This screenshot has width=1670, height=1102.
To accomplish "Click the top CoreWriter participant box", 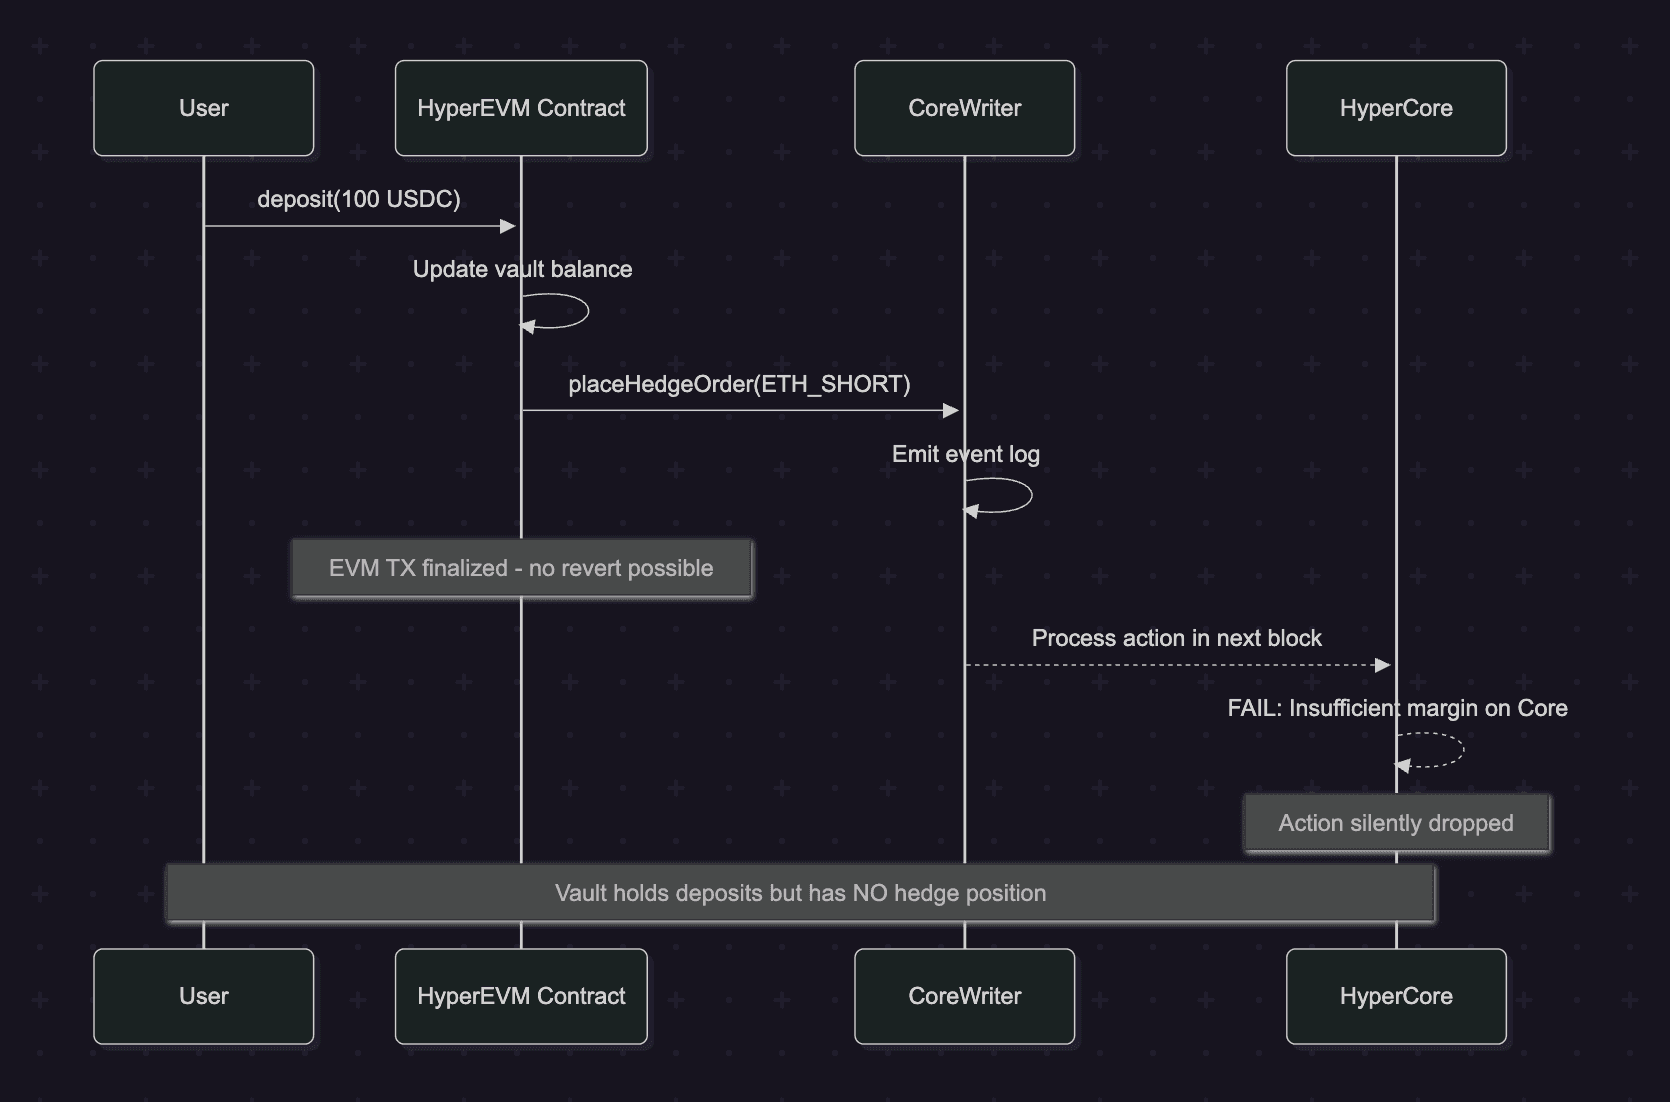I will [x=964, y=108].
